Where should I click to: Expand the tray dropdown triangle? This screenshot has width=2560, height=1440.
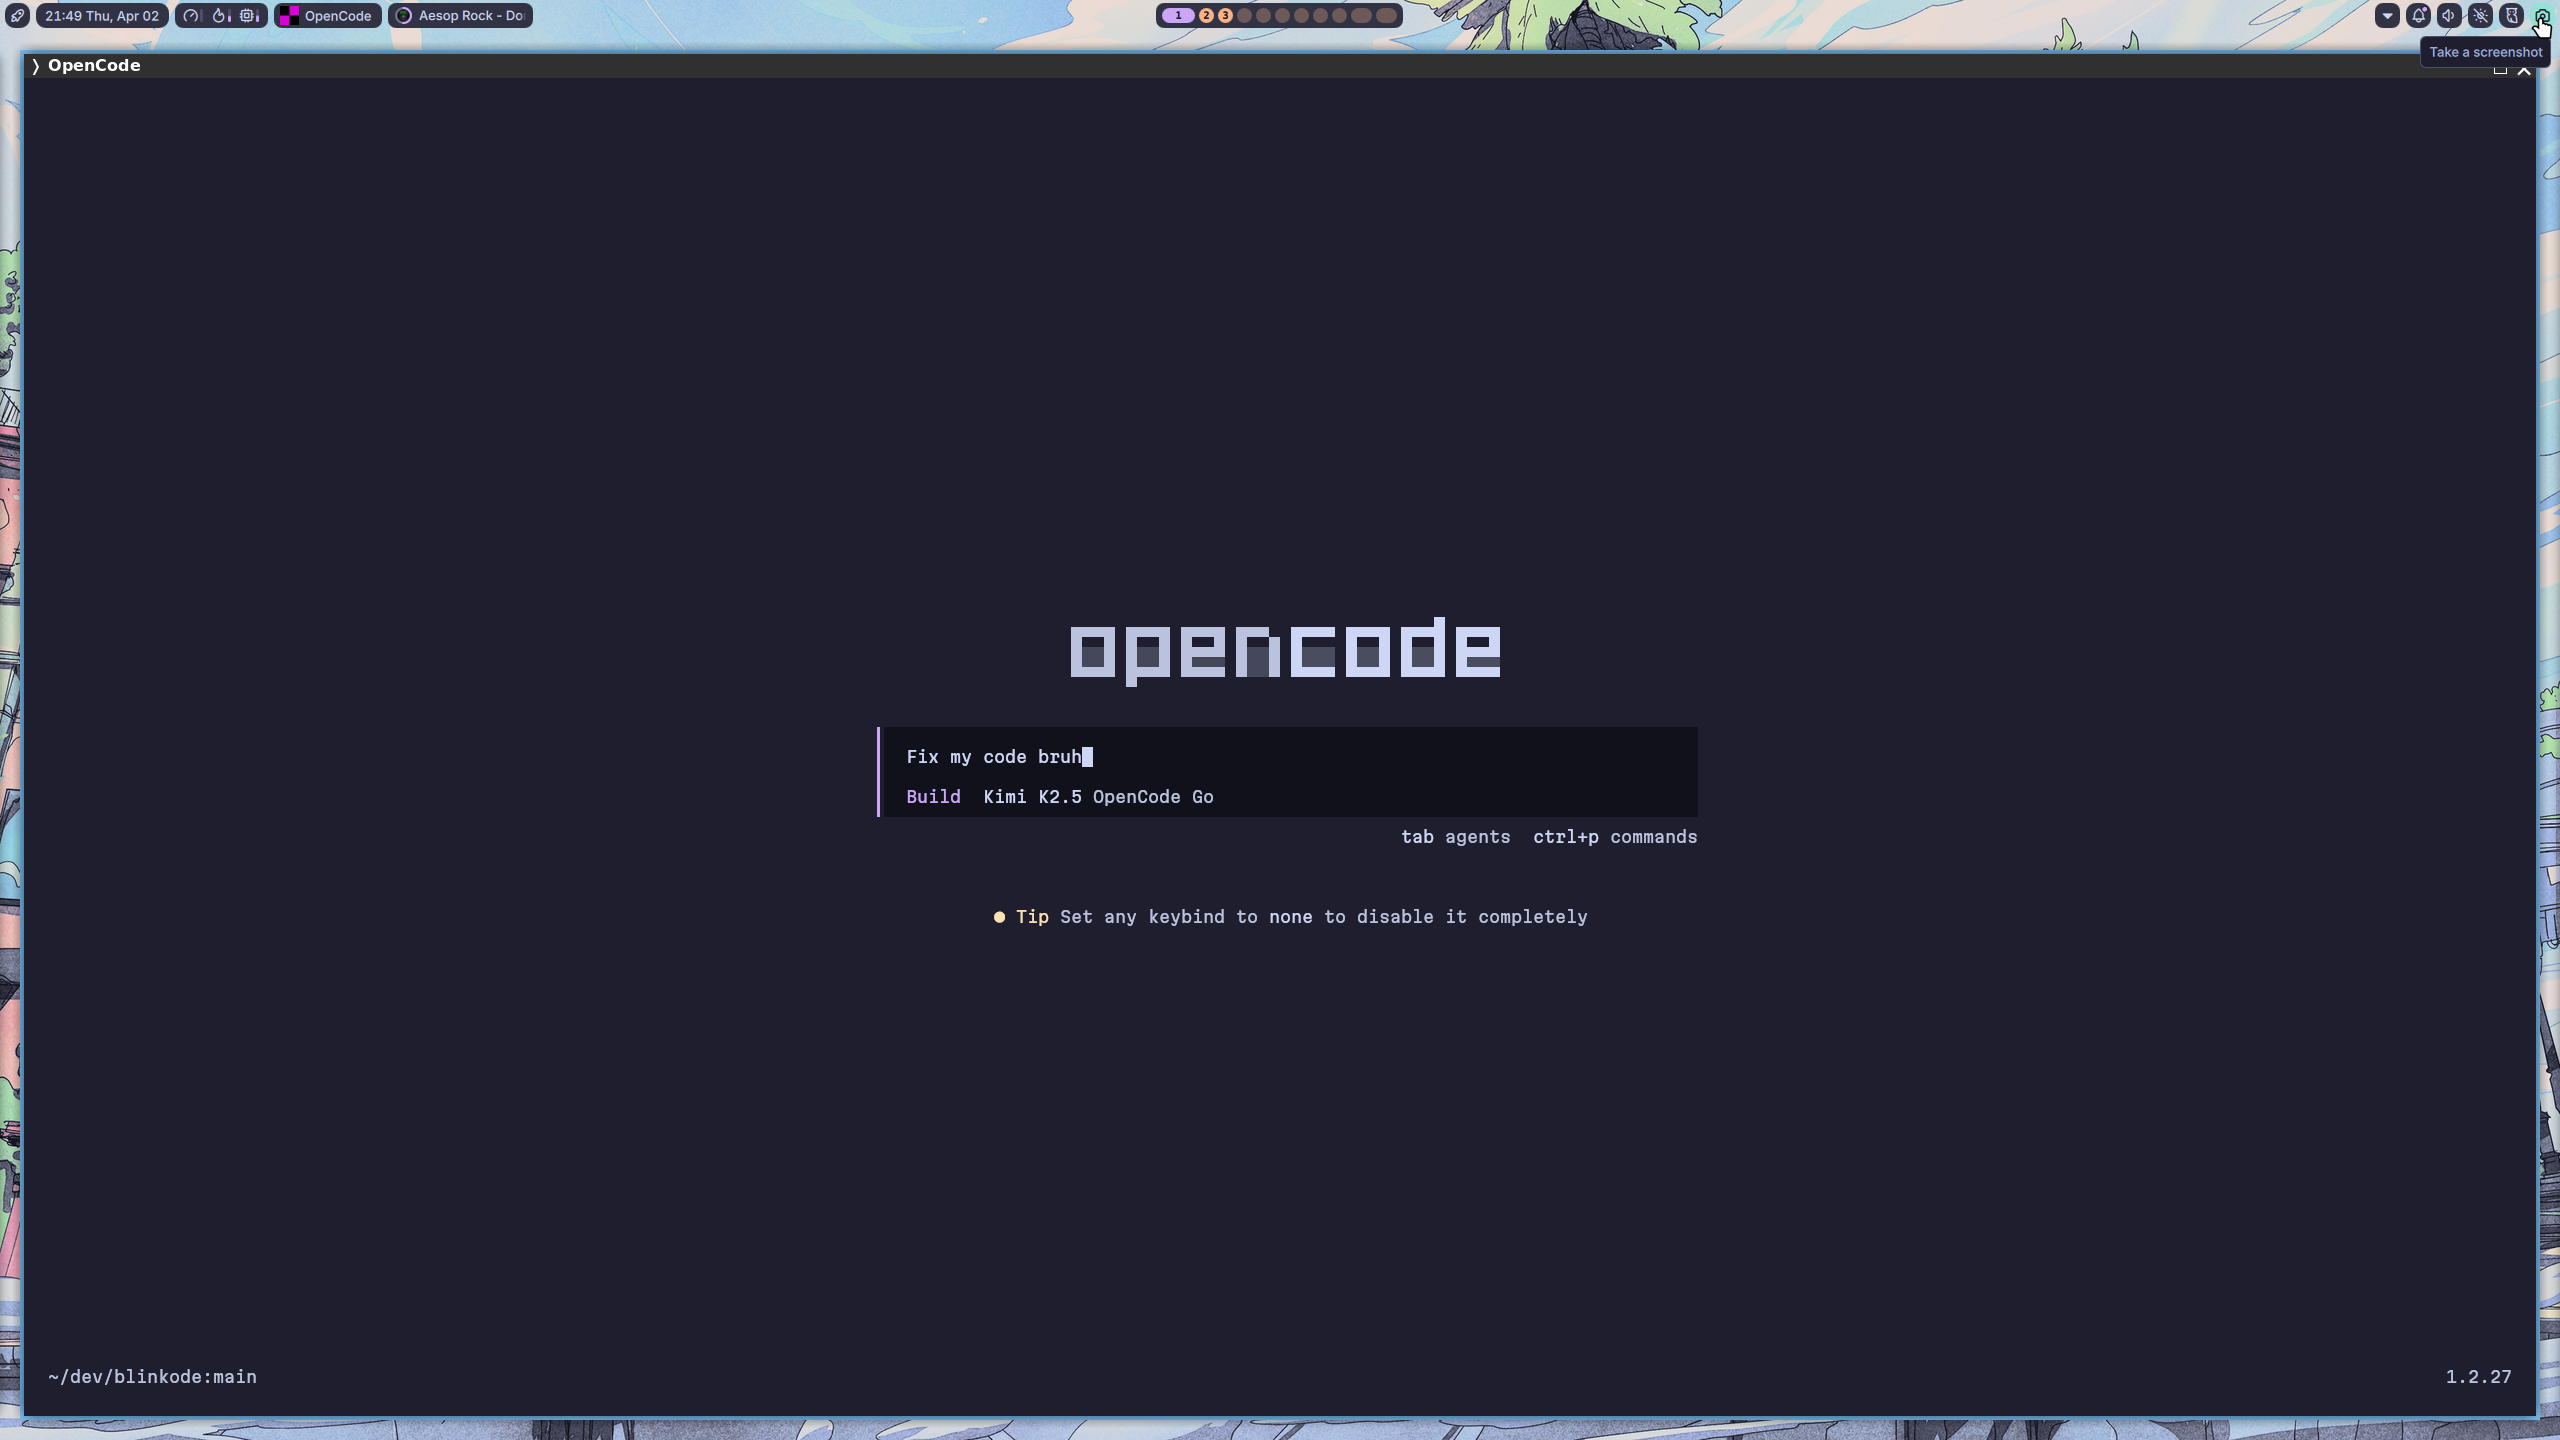[2387, 16]
